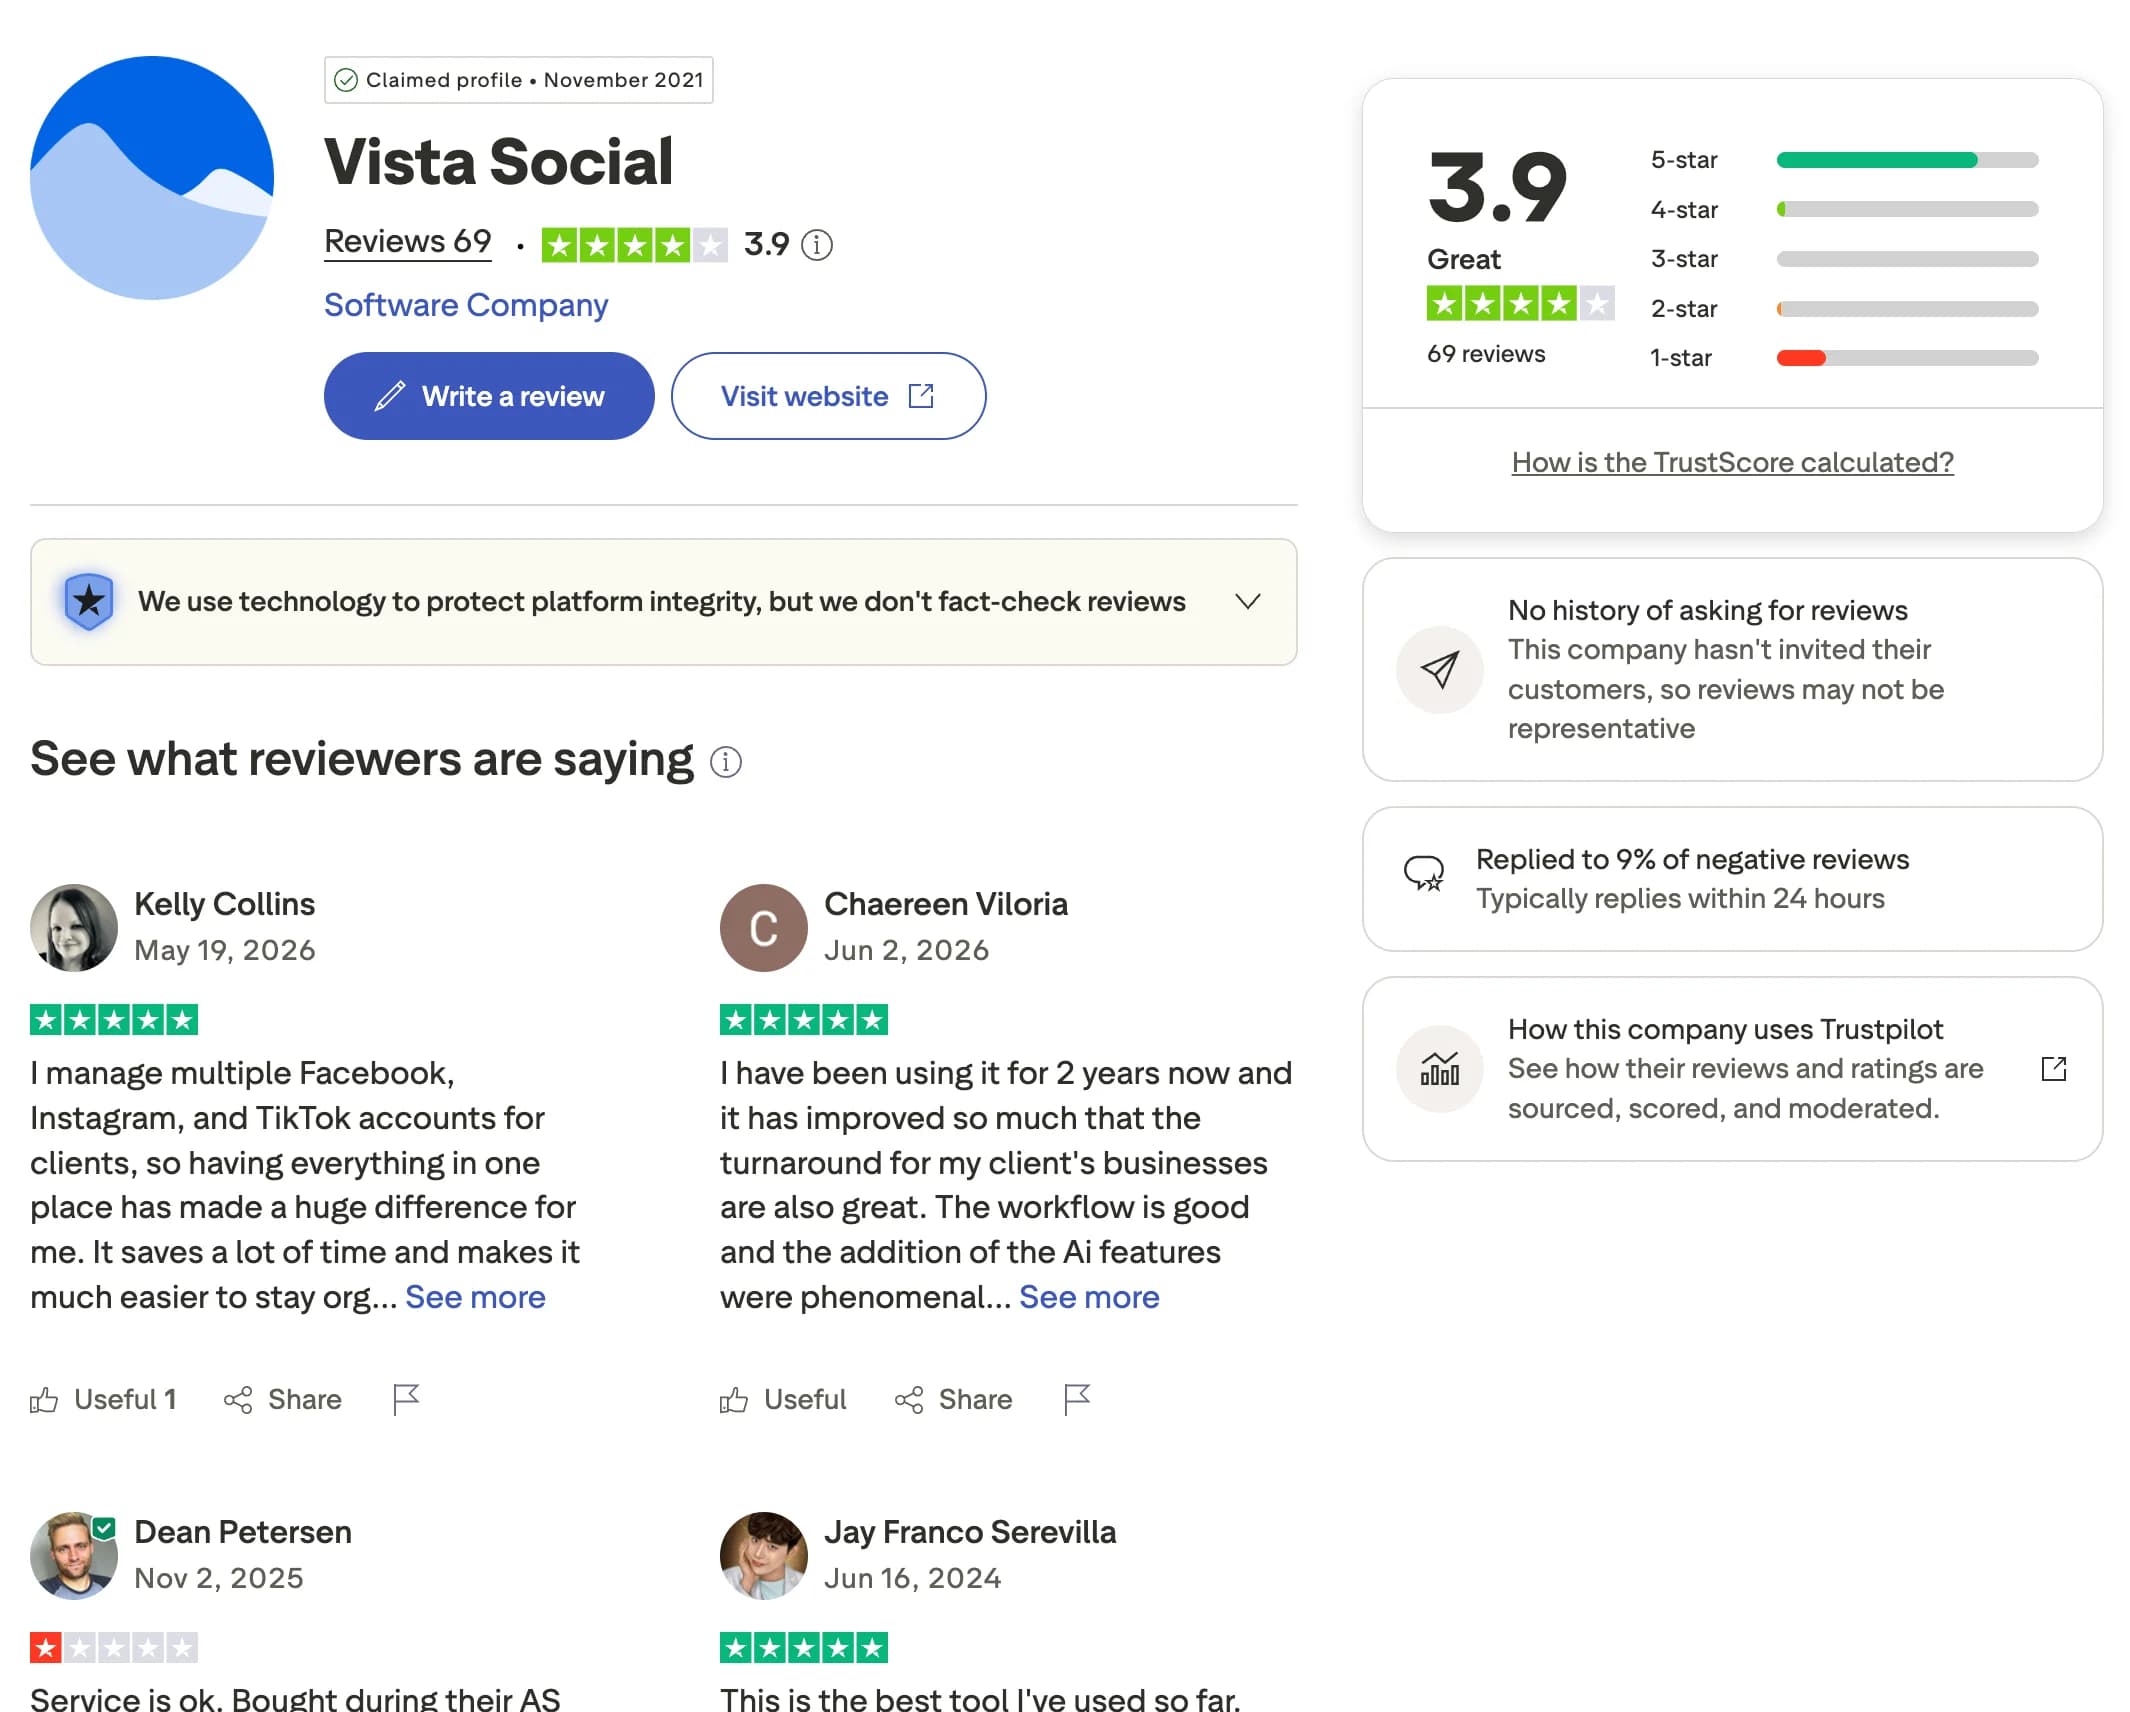This screenshot has height=1712, width=2130.
Task: Click Kelly Collins reviewer name
Action: tap(225, 904)
